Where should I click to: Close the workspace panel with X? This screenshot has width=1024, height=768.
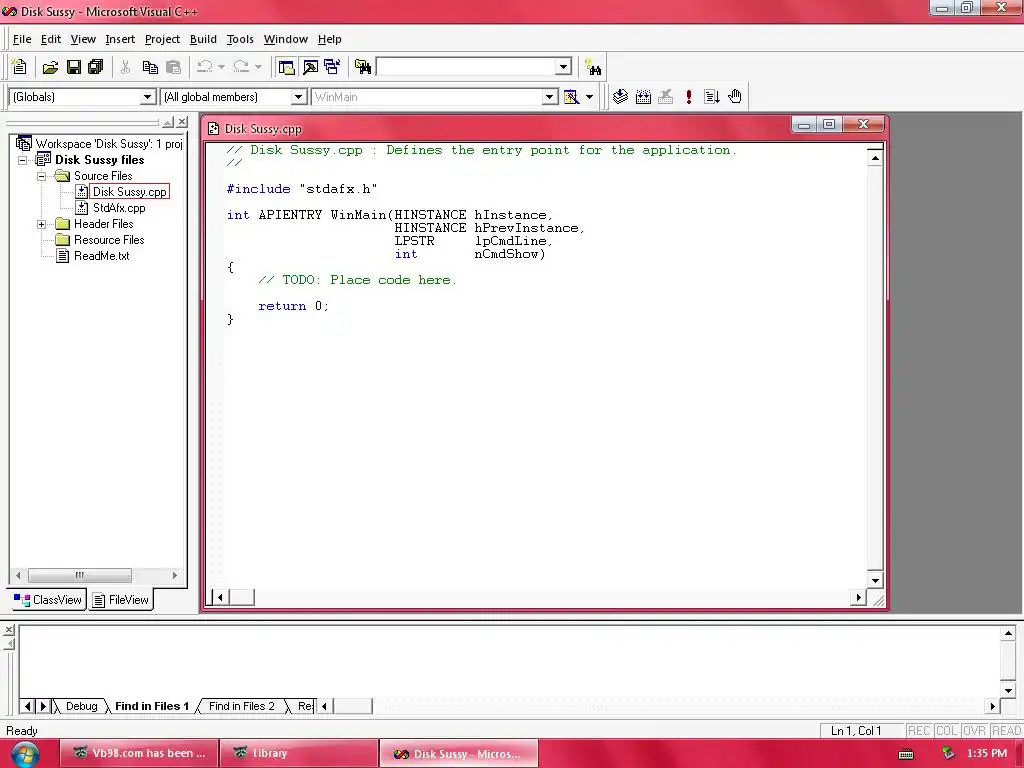(x=183, y=122)
